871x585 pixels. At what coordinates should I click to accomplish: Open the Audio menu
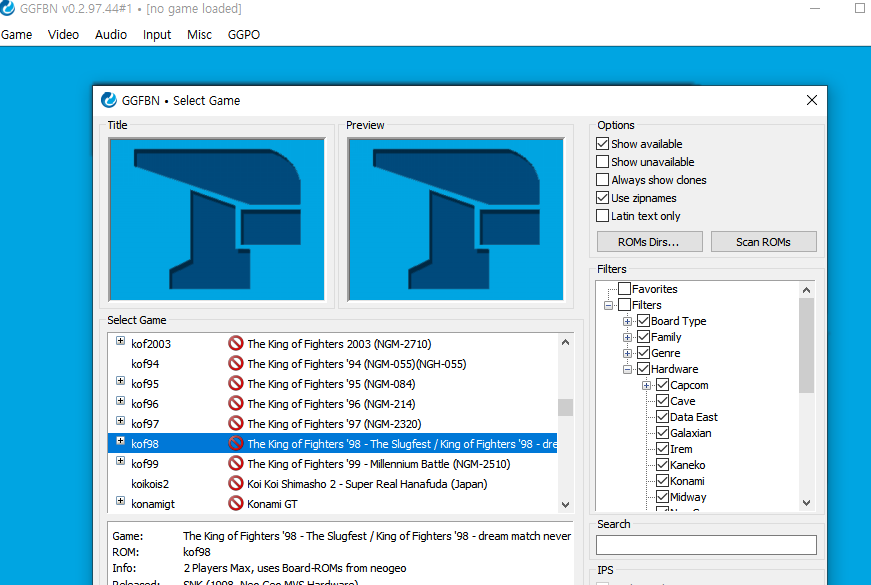pos(111,34)
